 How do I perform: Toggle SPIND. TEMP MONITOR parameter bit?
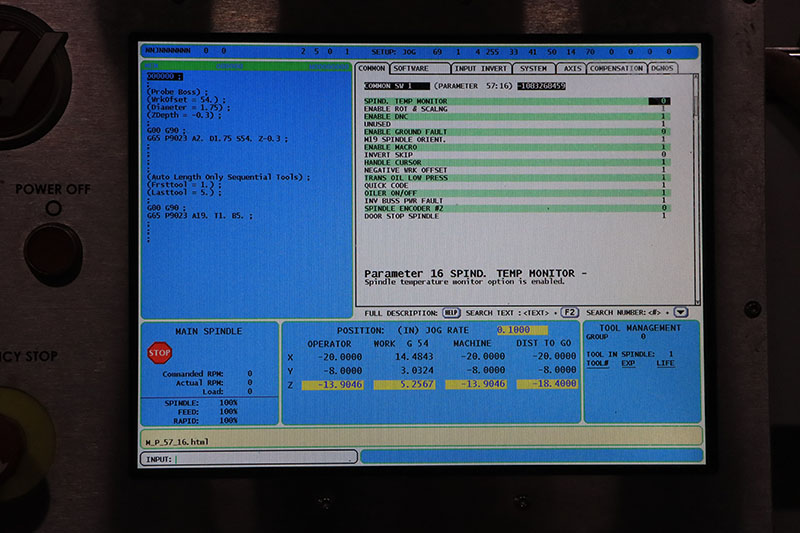[663, 101]
